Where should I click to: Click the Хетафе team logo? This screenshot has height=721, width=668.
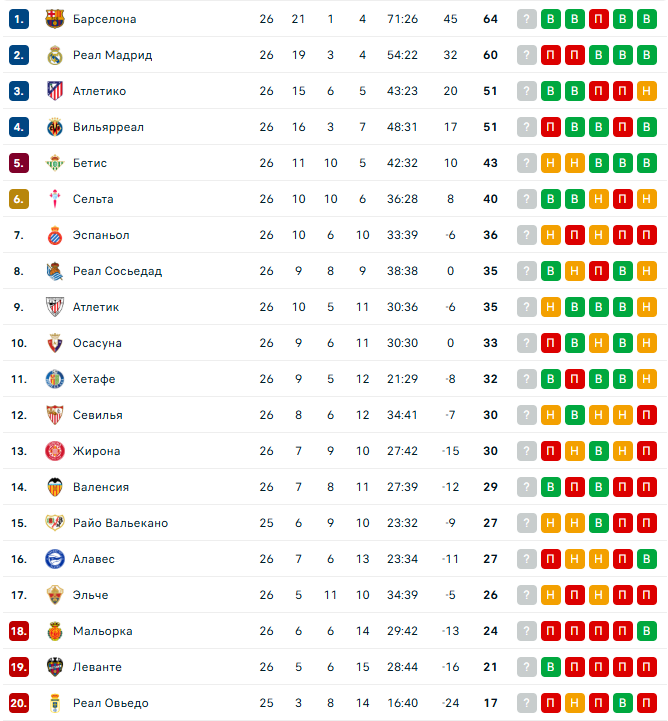(55, 379)
